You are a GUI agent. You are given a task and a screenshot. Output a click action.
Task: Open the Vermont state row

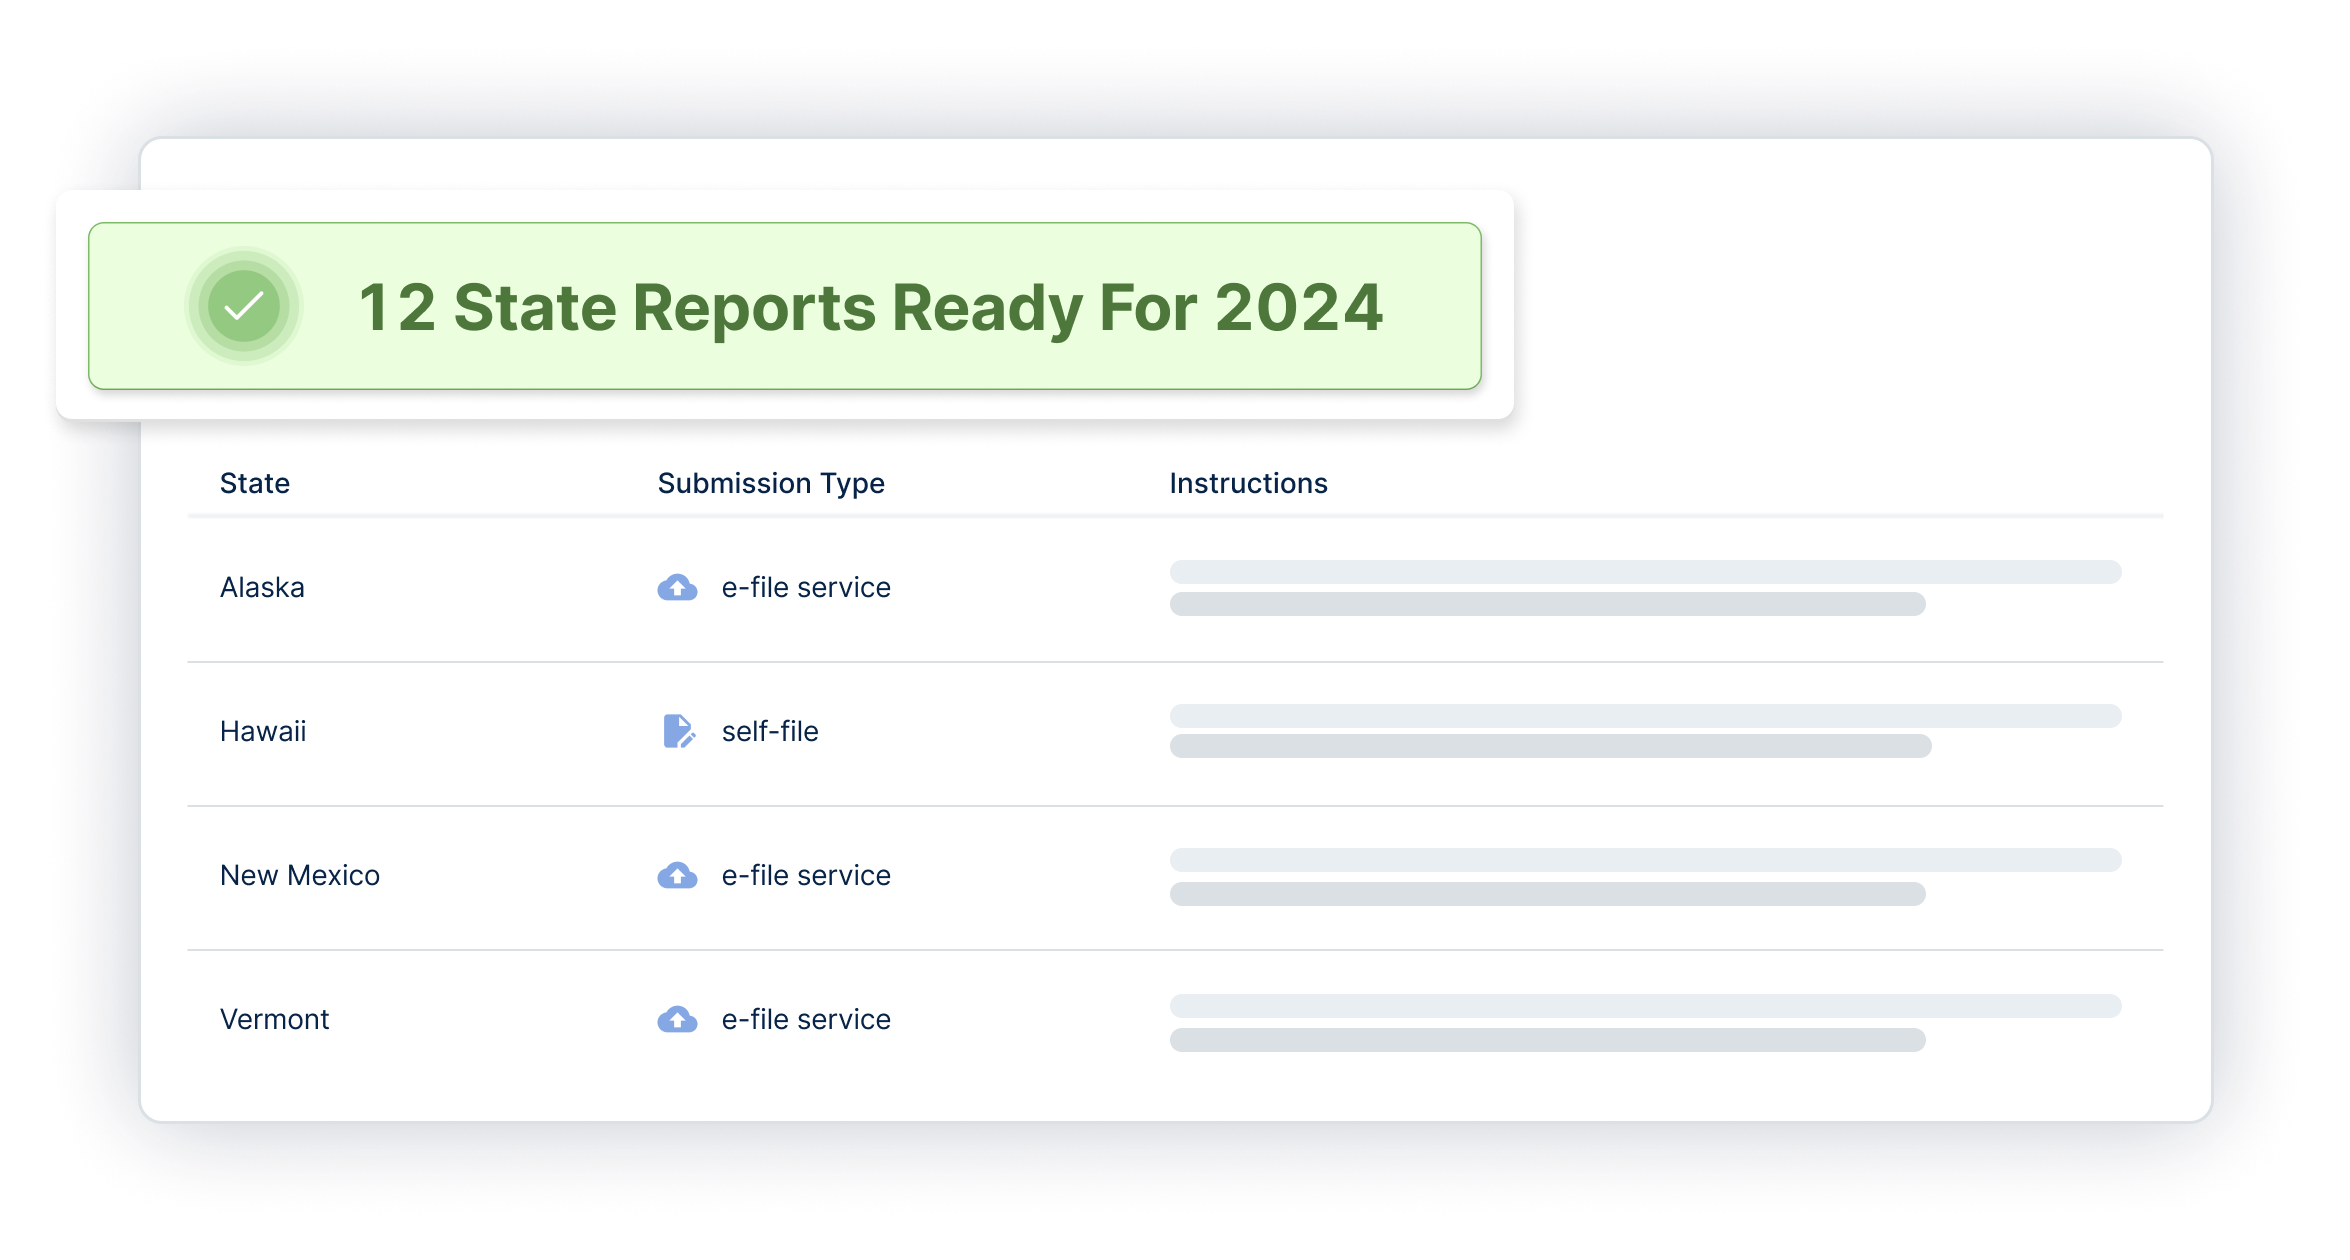pyautogui.click(x=274, y=1019)
